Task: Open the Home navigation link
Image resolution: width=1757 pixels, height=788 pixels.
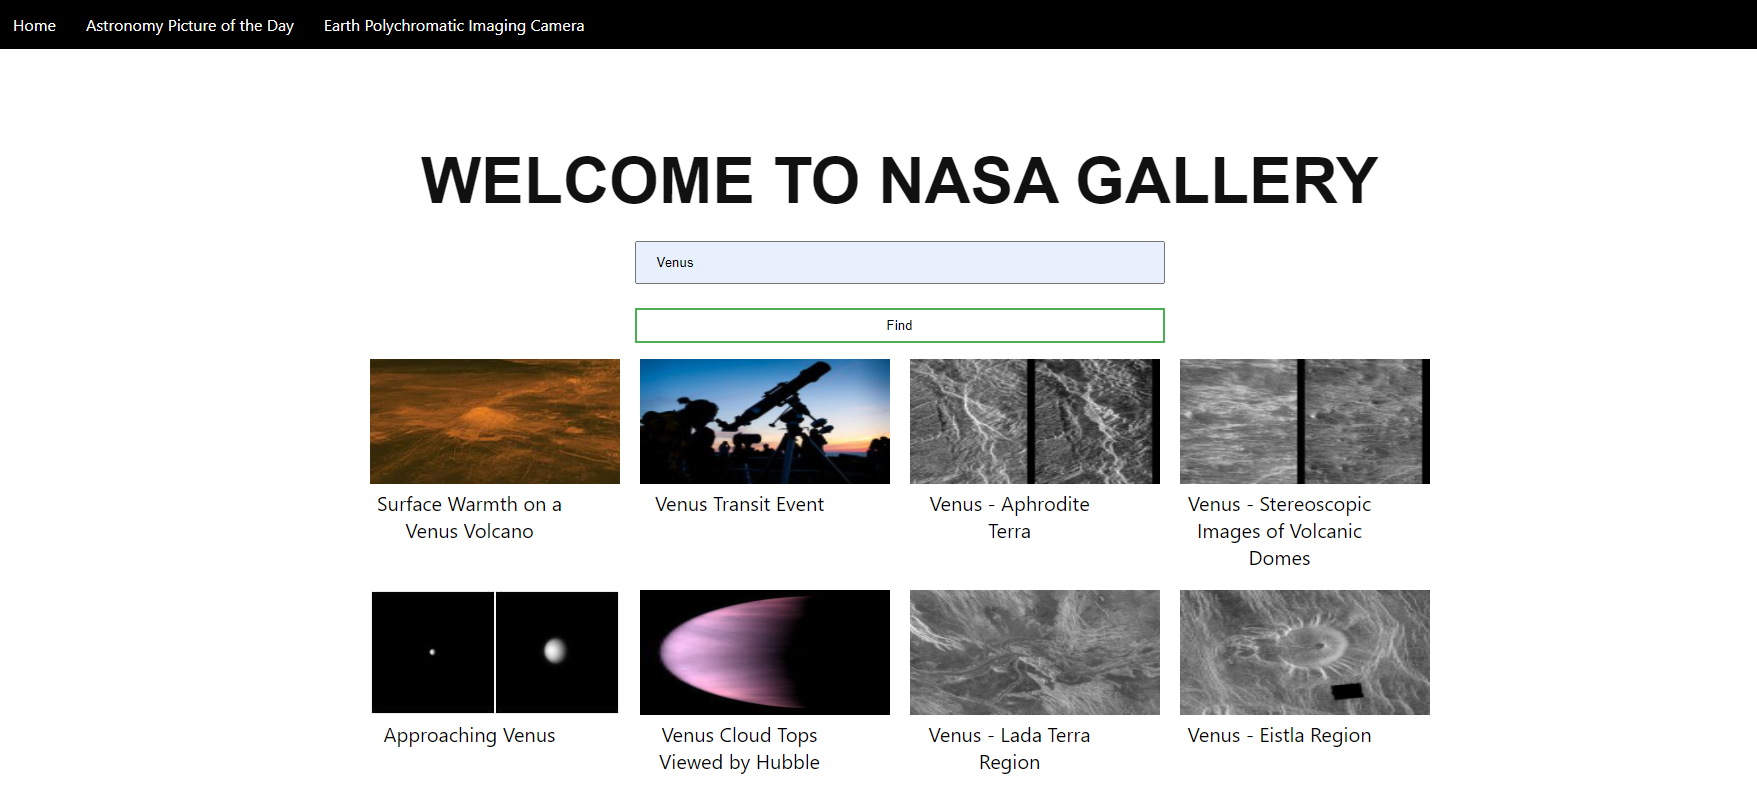Action: point(34,25)
